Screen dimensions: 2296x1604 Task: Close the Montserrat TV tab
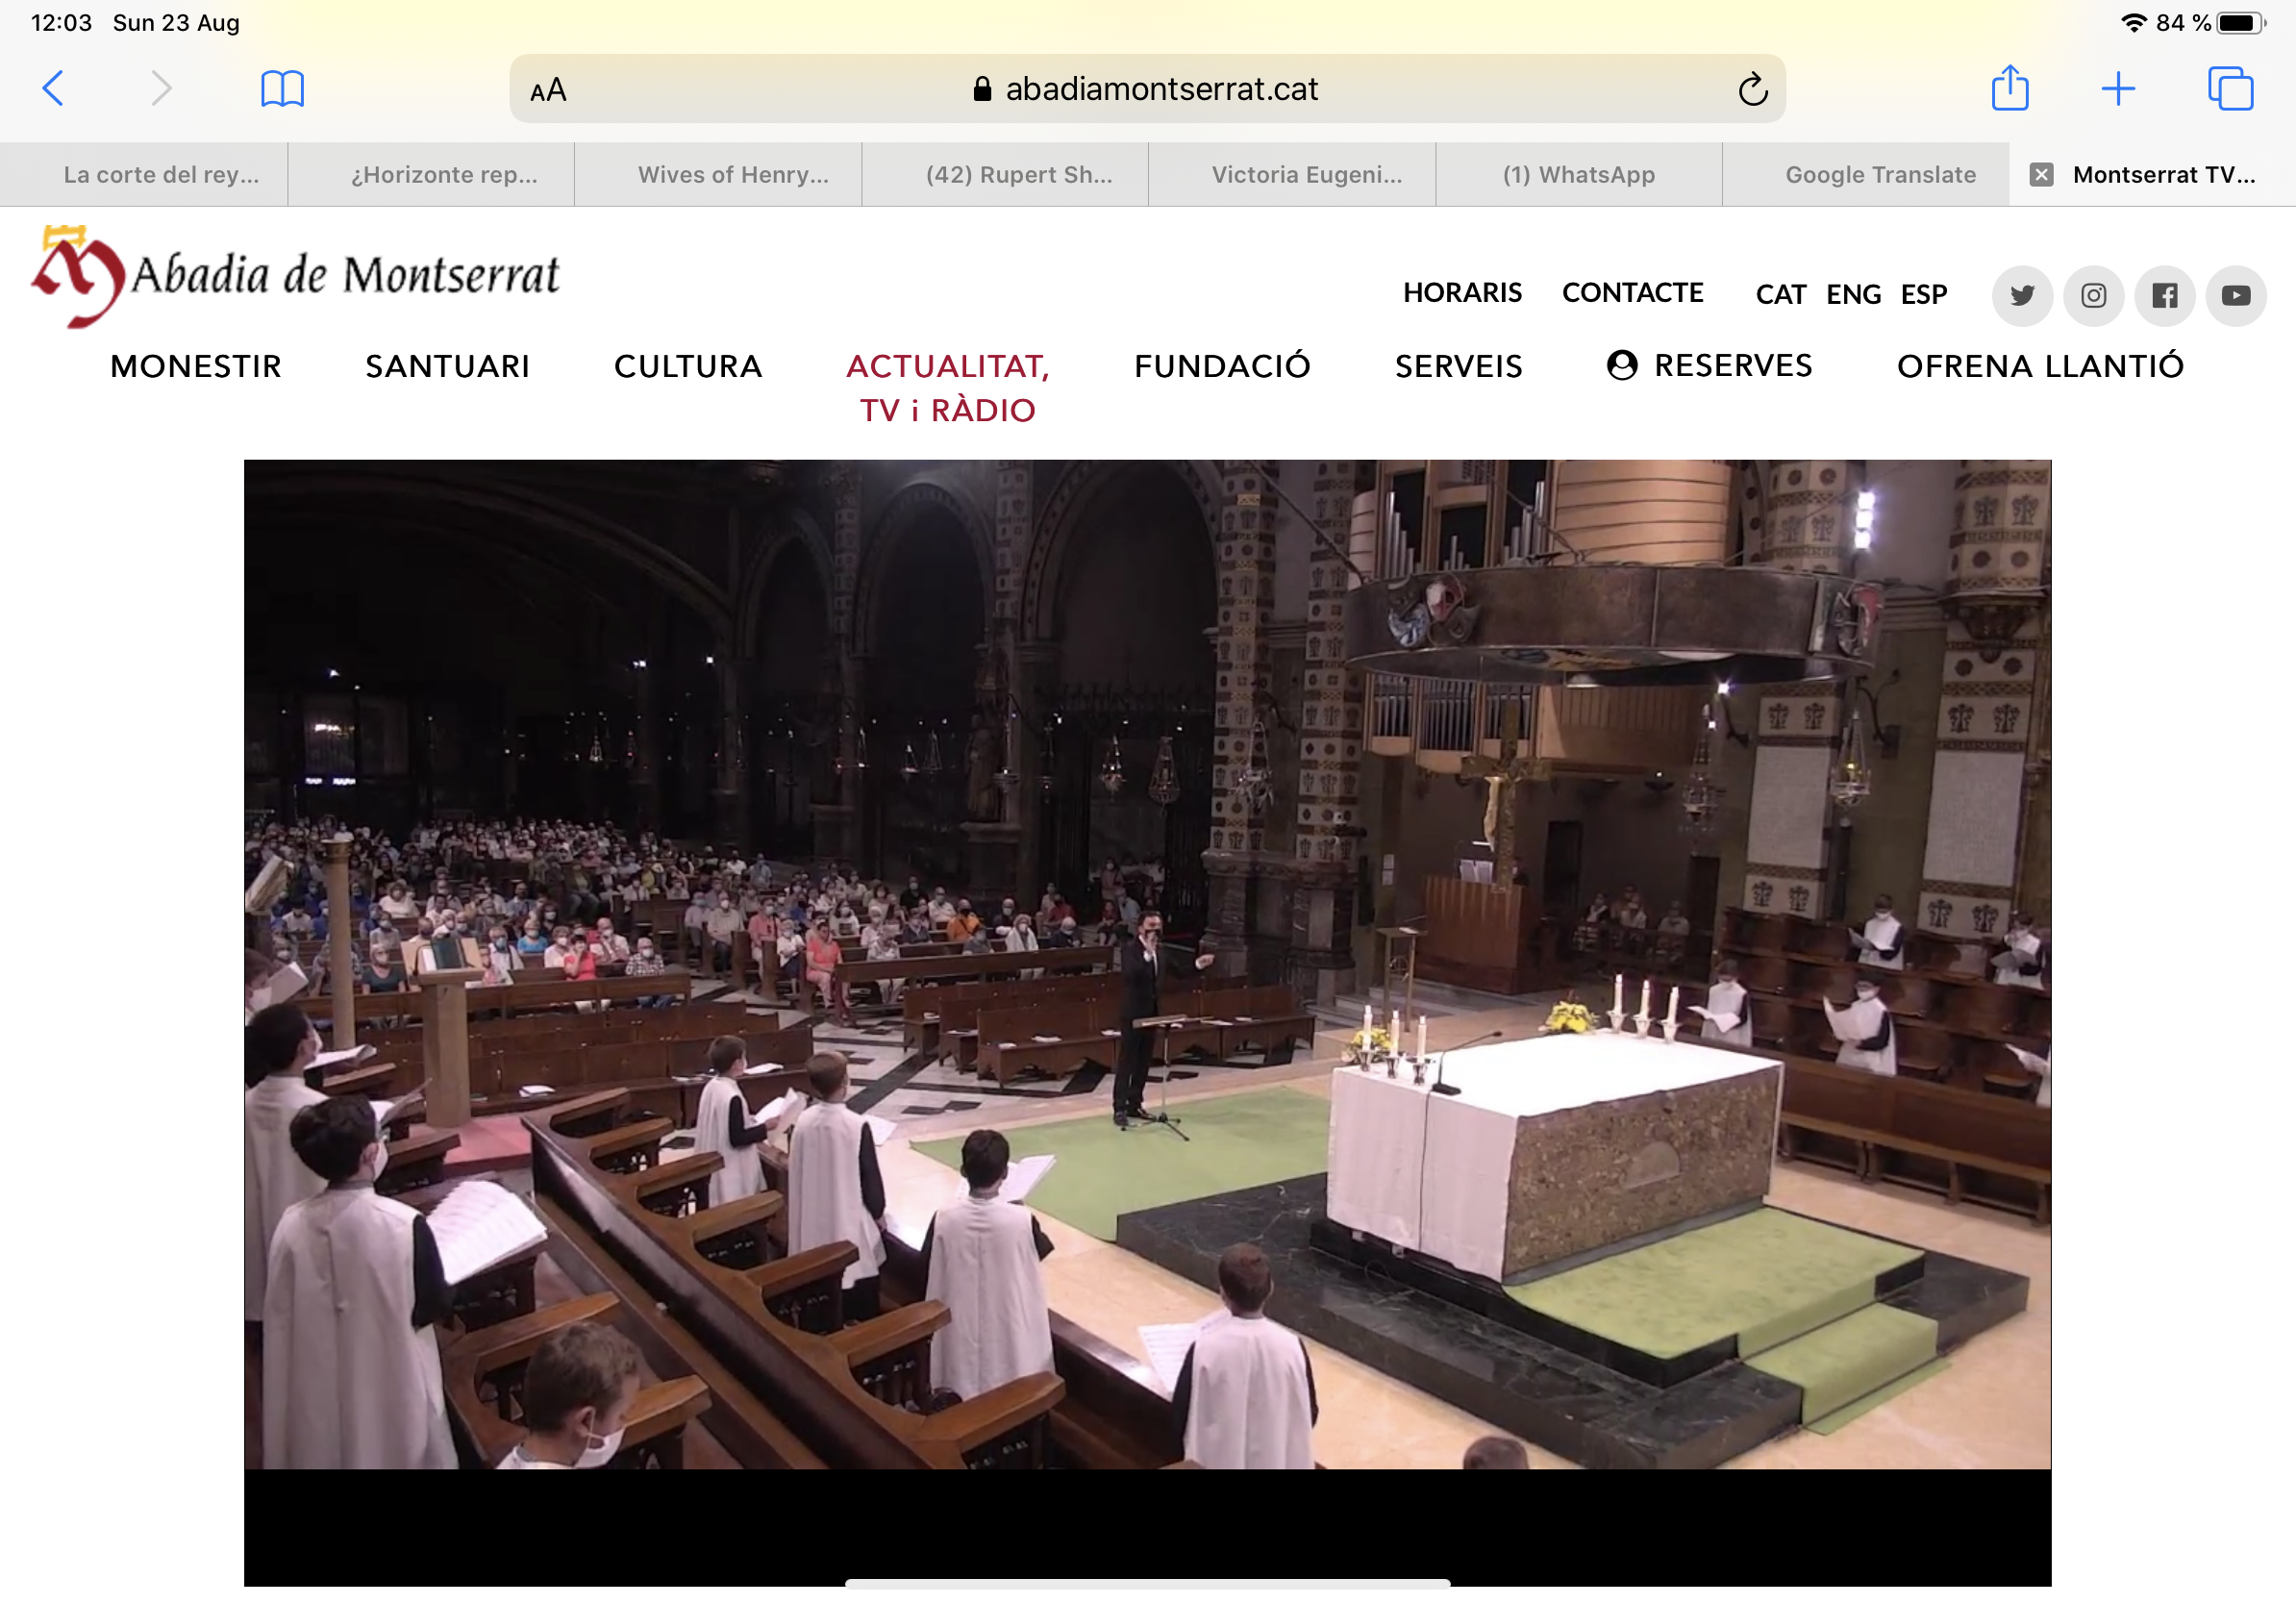(x=2041, y=175)
